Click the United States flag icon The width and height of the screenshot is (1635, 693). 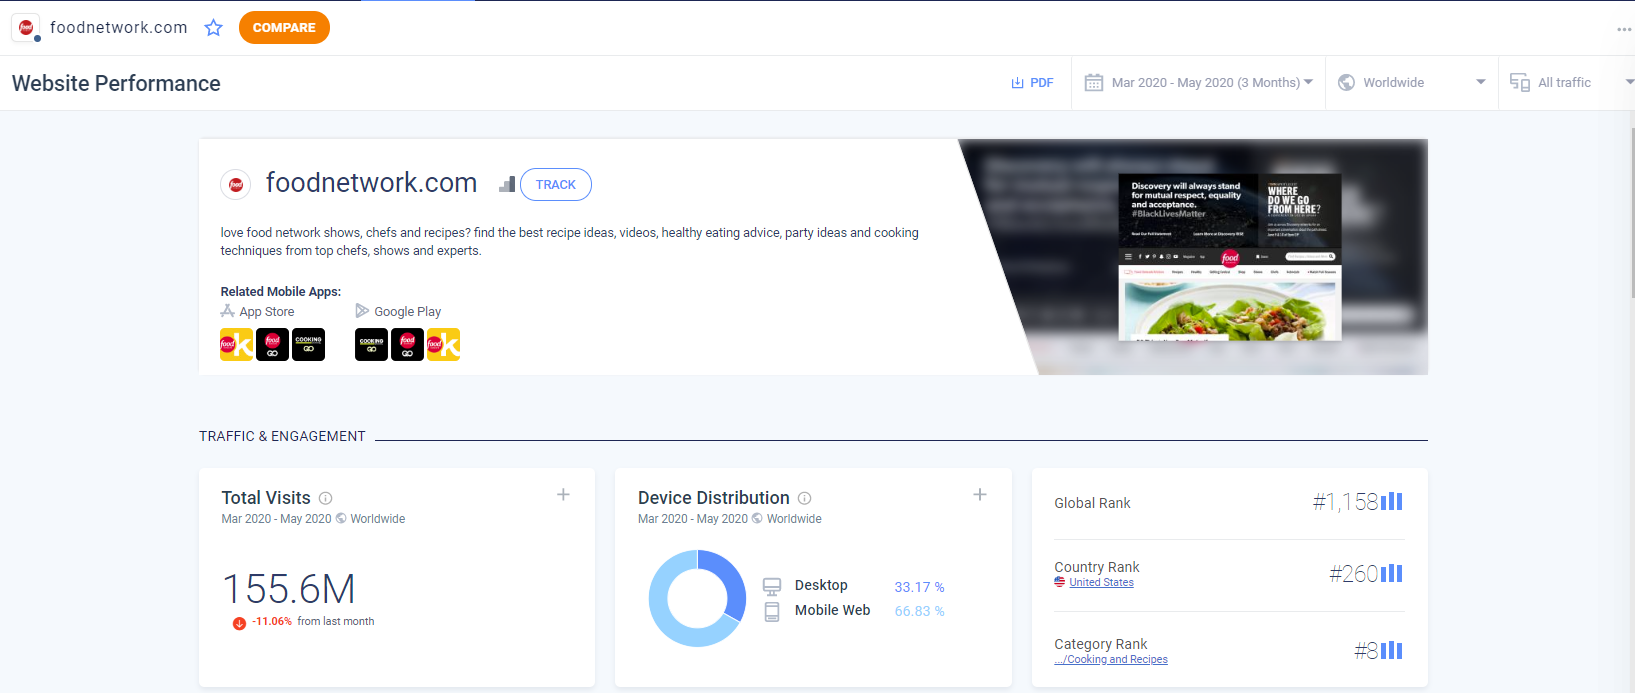(x=1060, y=582)
